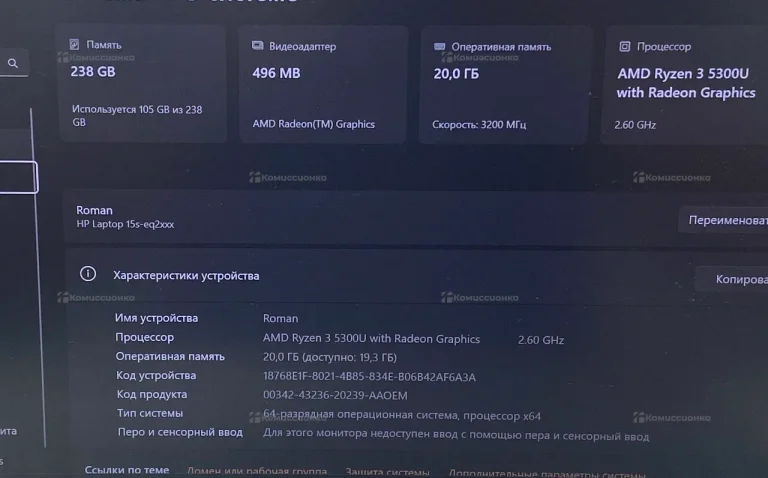Click the sidebar vertical scrollbar
The height and width of the screenshot is (478, 768).
pos(38,277)
